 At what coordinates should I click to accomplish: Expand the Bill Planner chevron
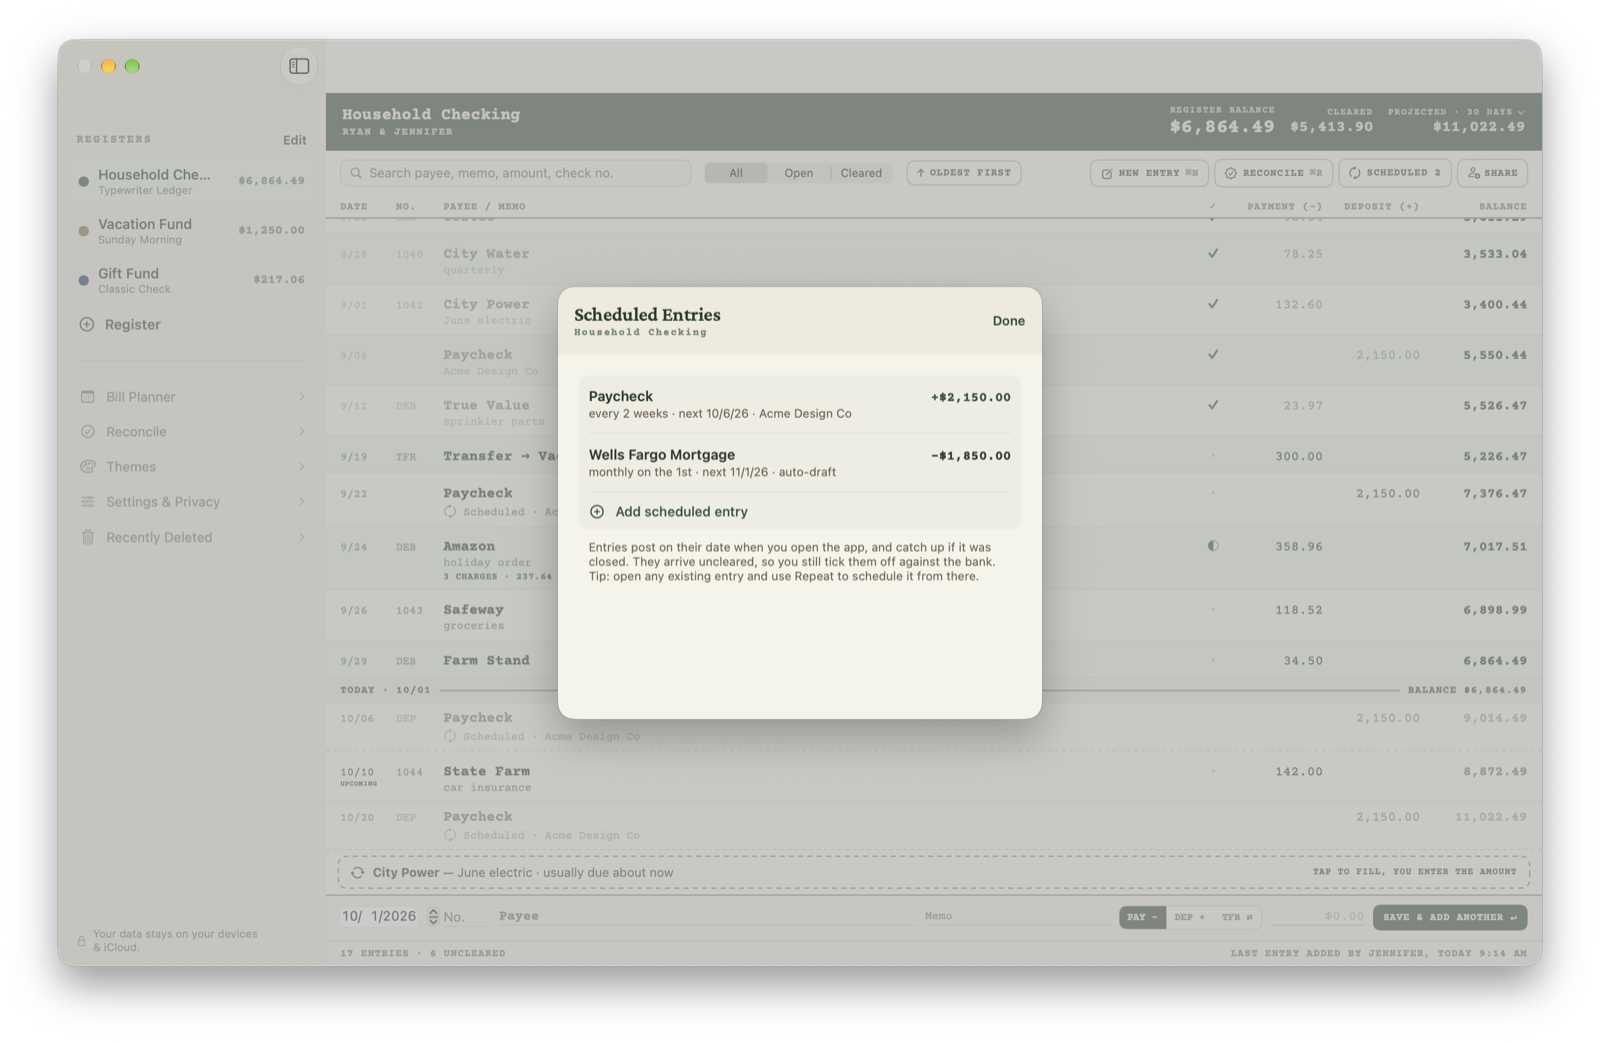pos(301,397)
